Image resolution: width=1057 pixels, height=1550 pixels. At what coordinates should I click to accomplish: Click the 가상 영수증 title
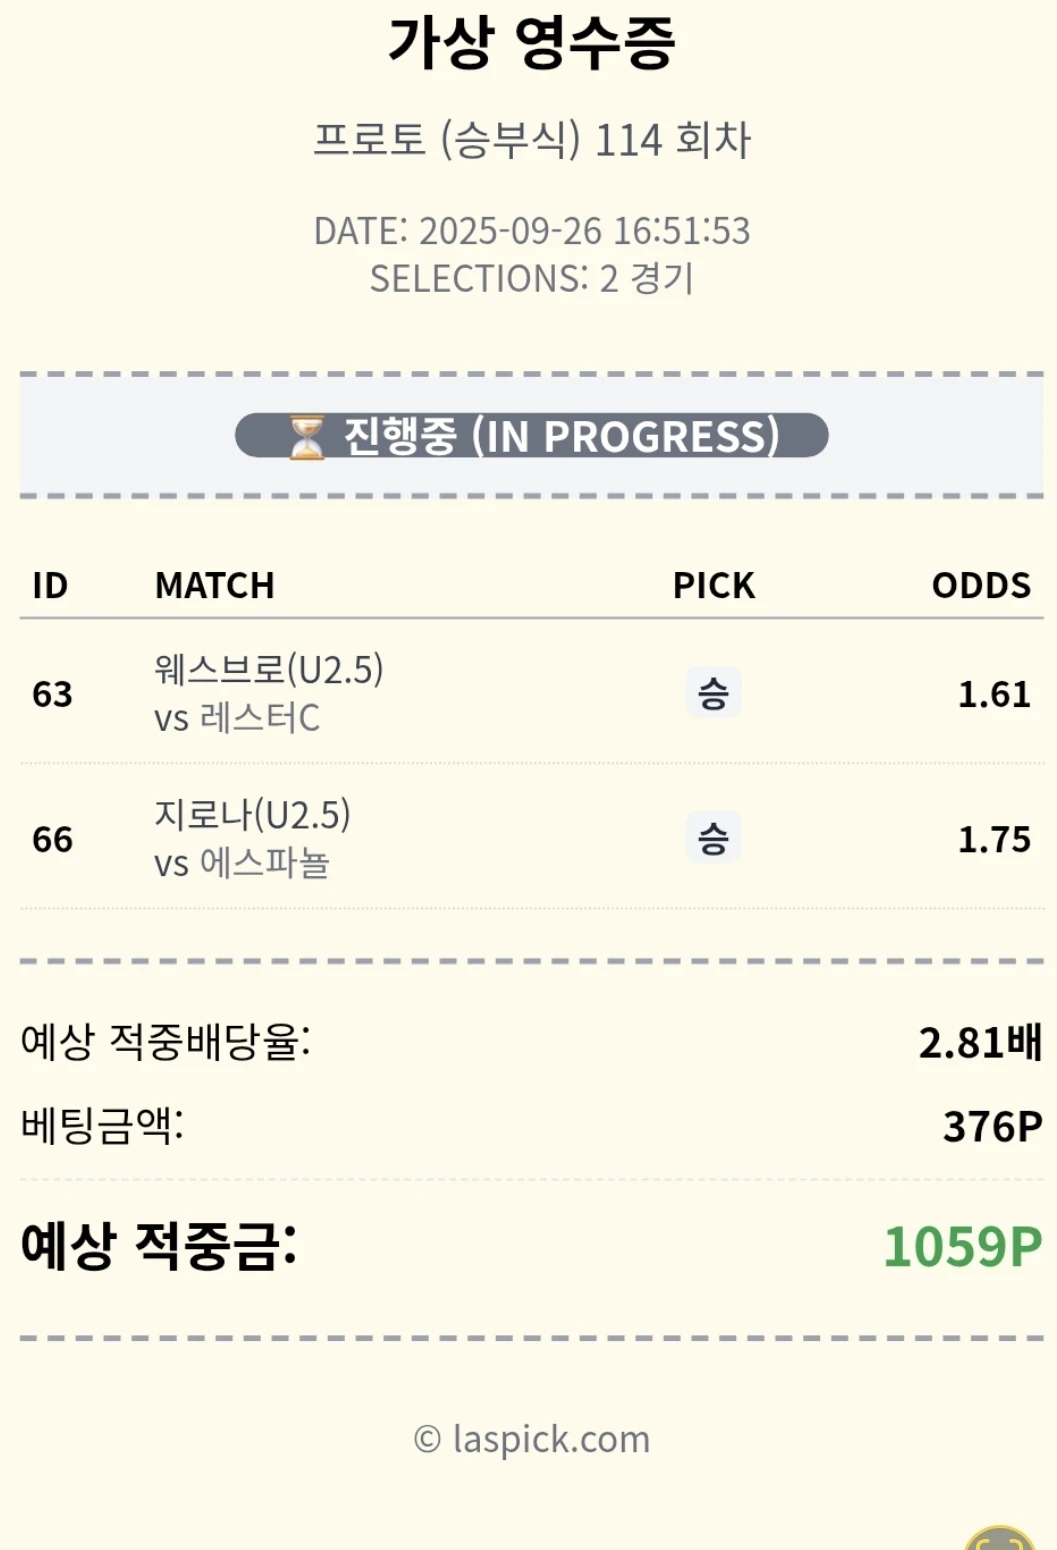(x=532, y=43)
